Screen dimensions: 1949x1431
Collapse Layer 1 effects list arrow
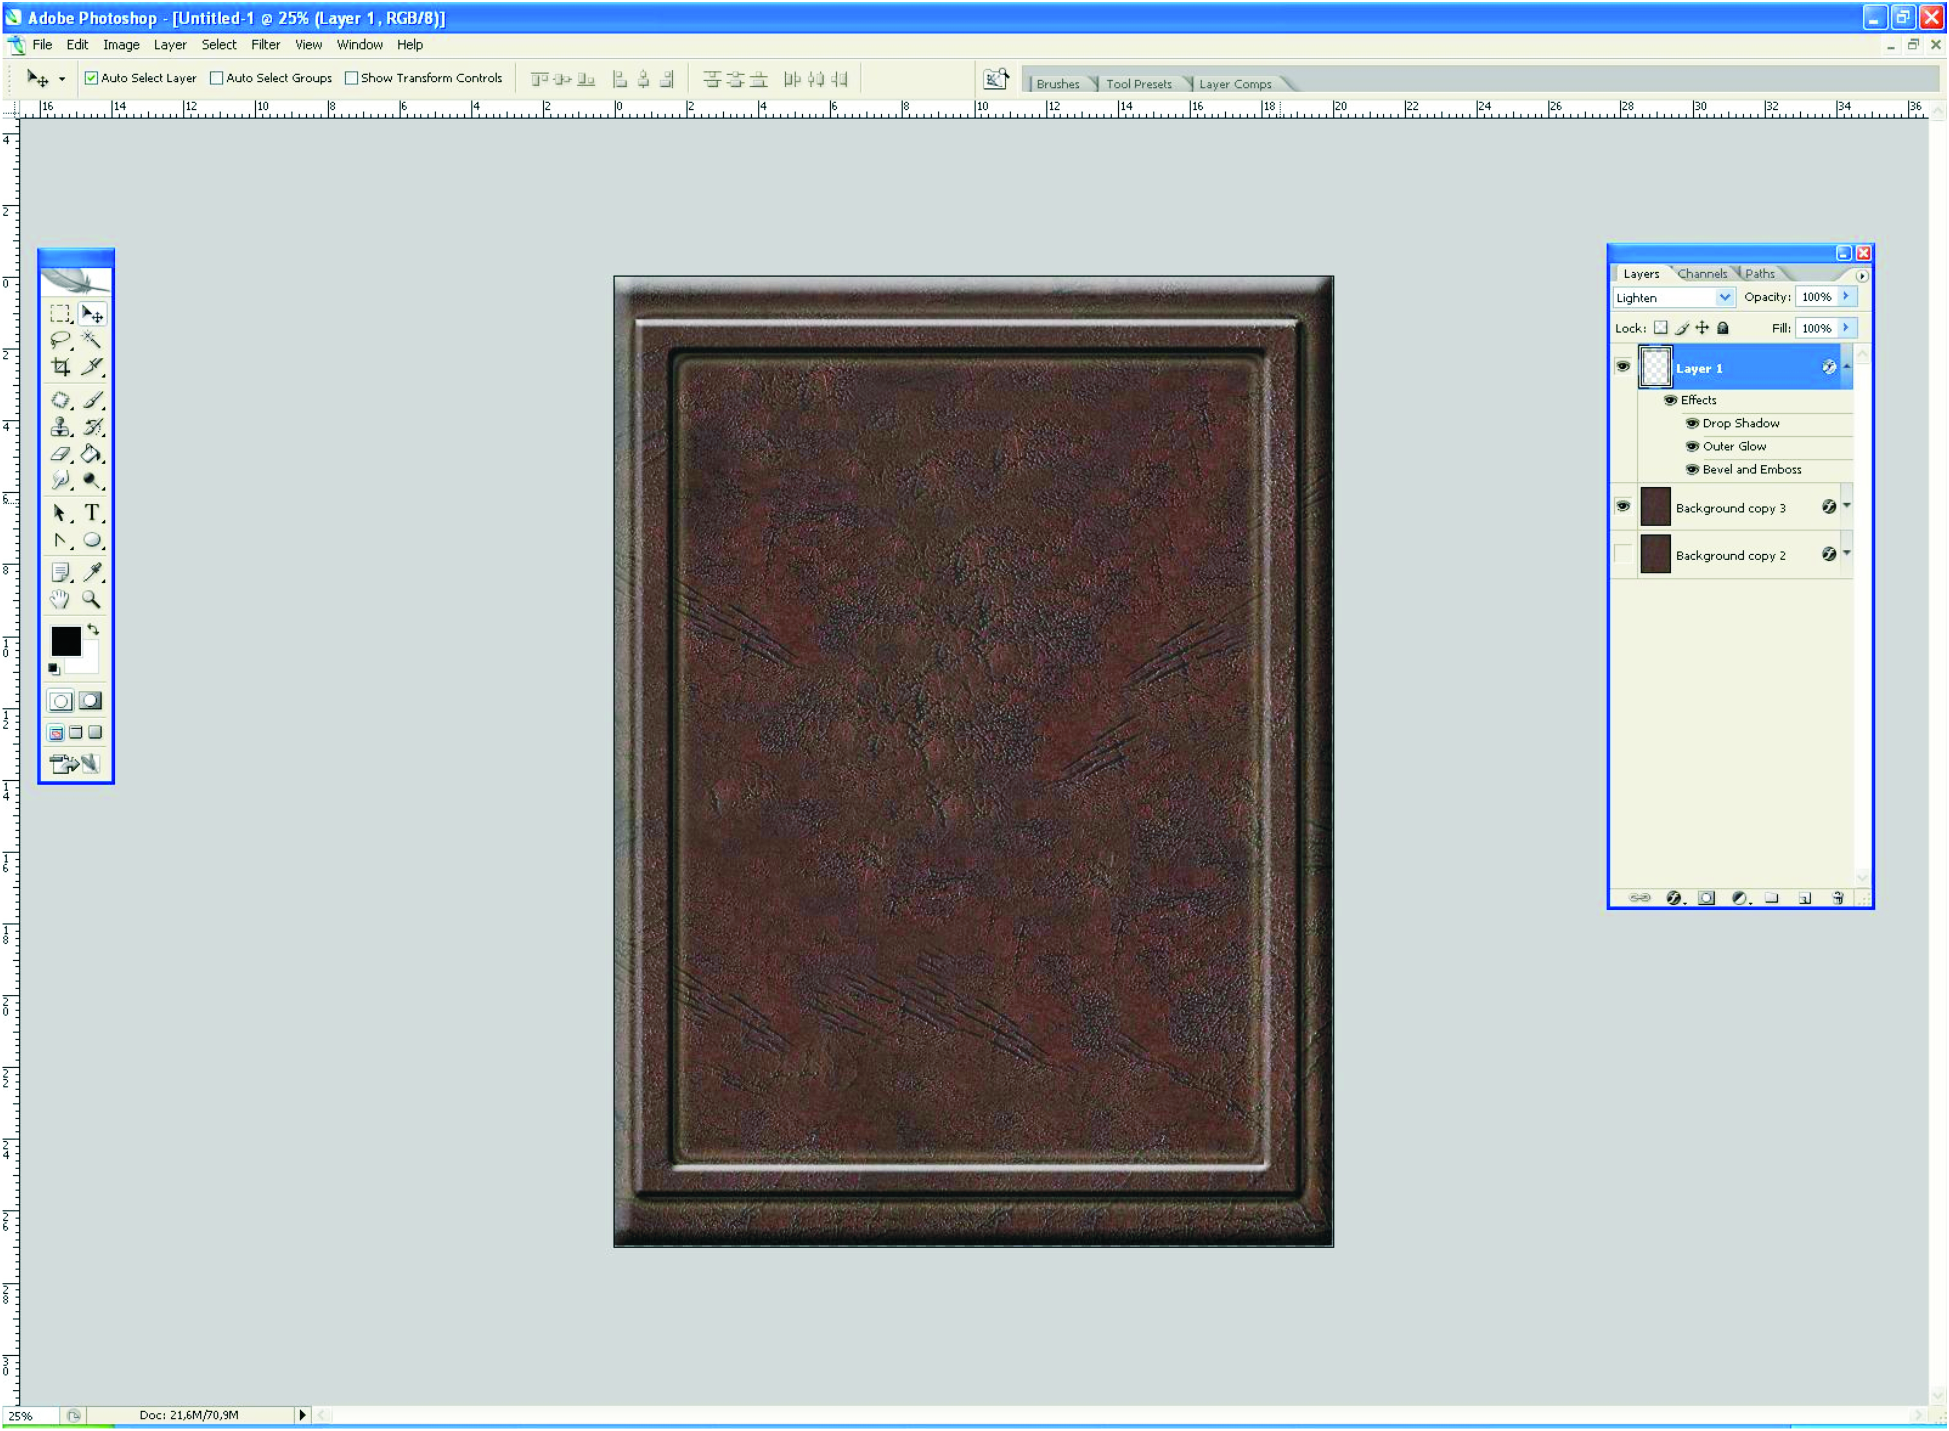(x=1847, y=367)
